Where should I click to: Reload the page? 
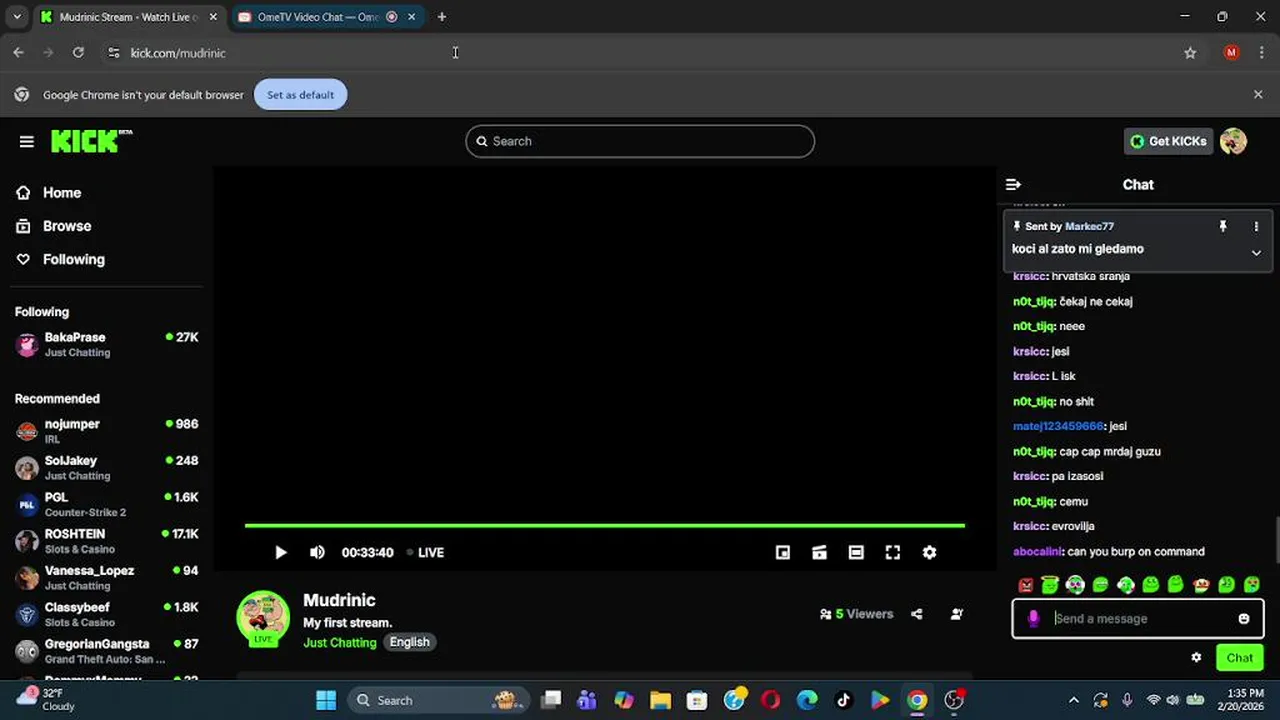pos(78,53)
